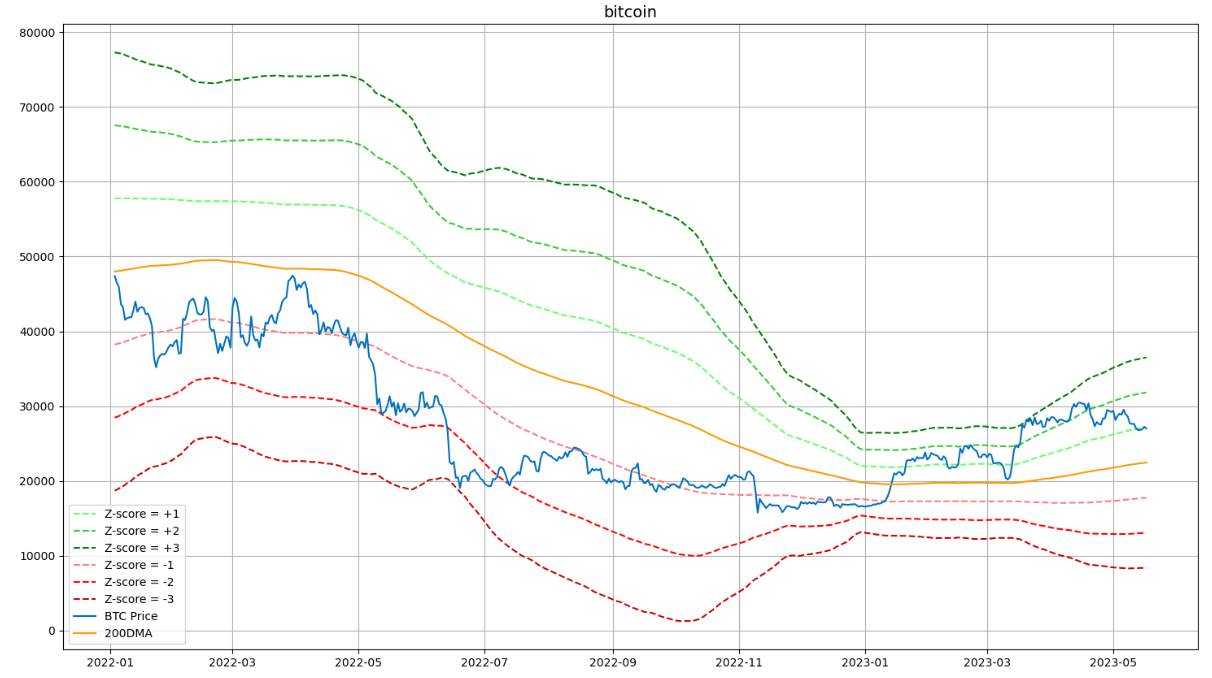Image resolution: width=1212 pixels, height=678 pixels.
Task: Click the y-axis label "70000"
Action: [x=37, y=107]
